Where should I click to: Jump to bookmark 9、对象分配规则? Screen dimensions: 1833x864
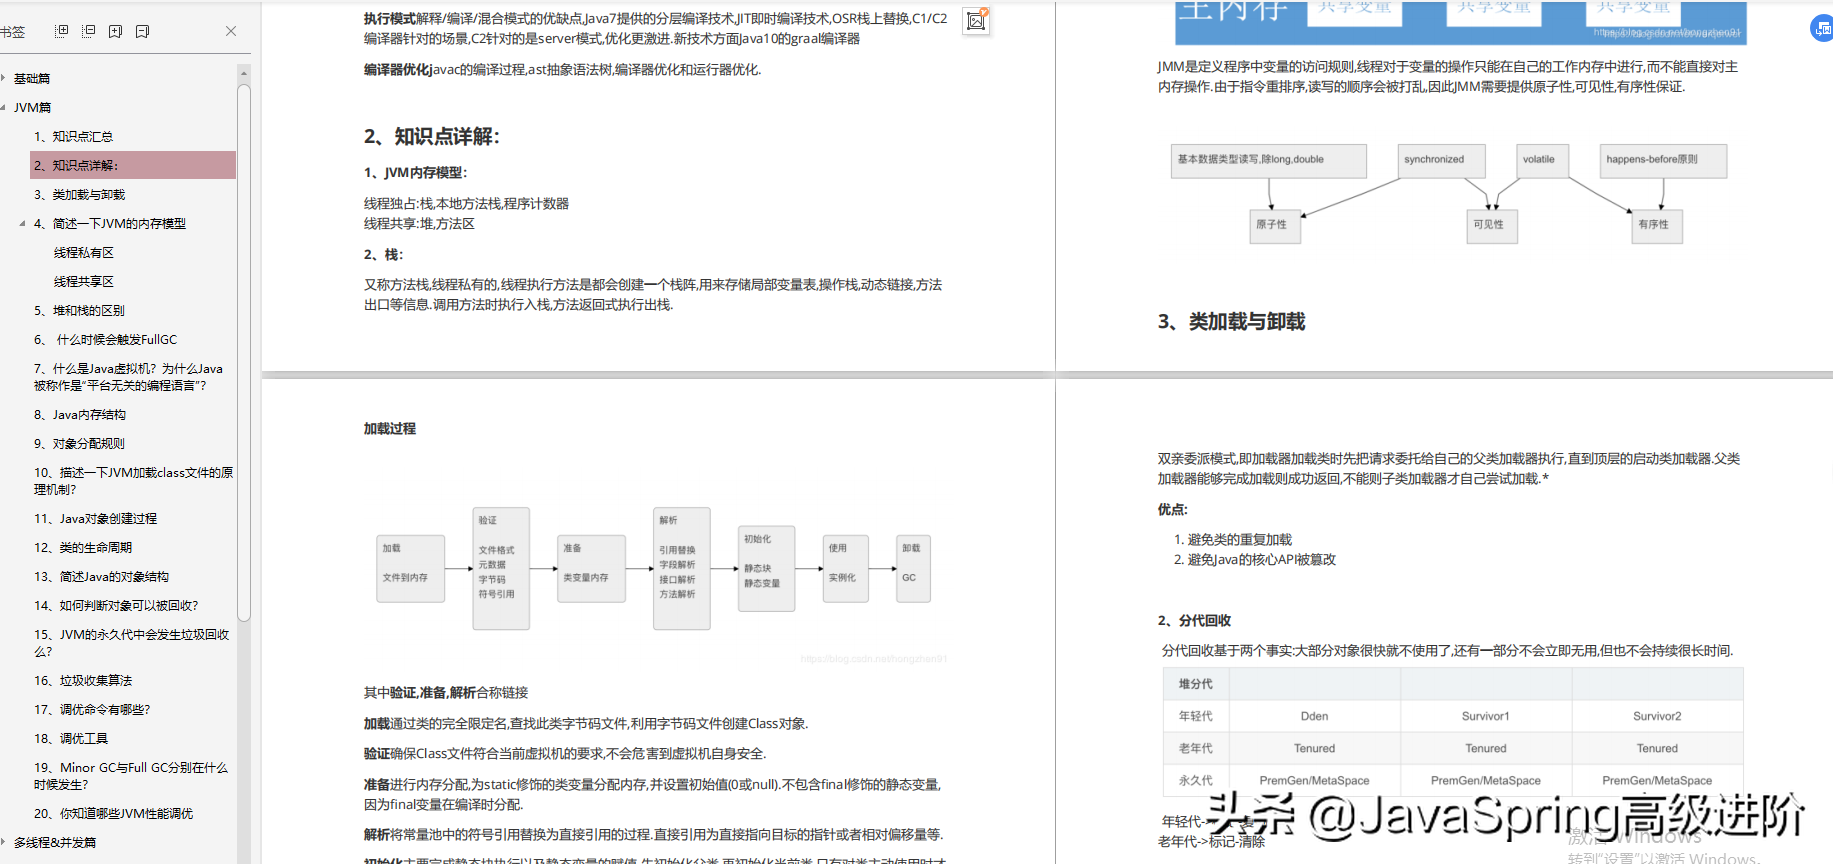click(80, 443)
